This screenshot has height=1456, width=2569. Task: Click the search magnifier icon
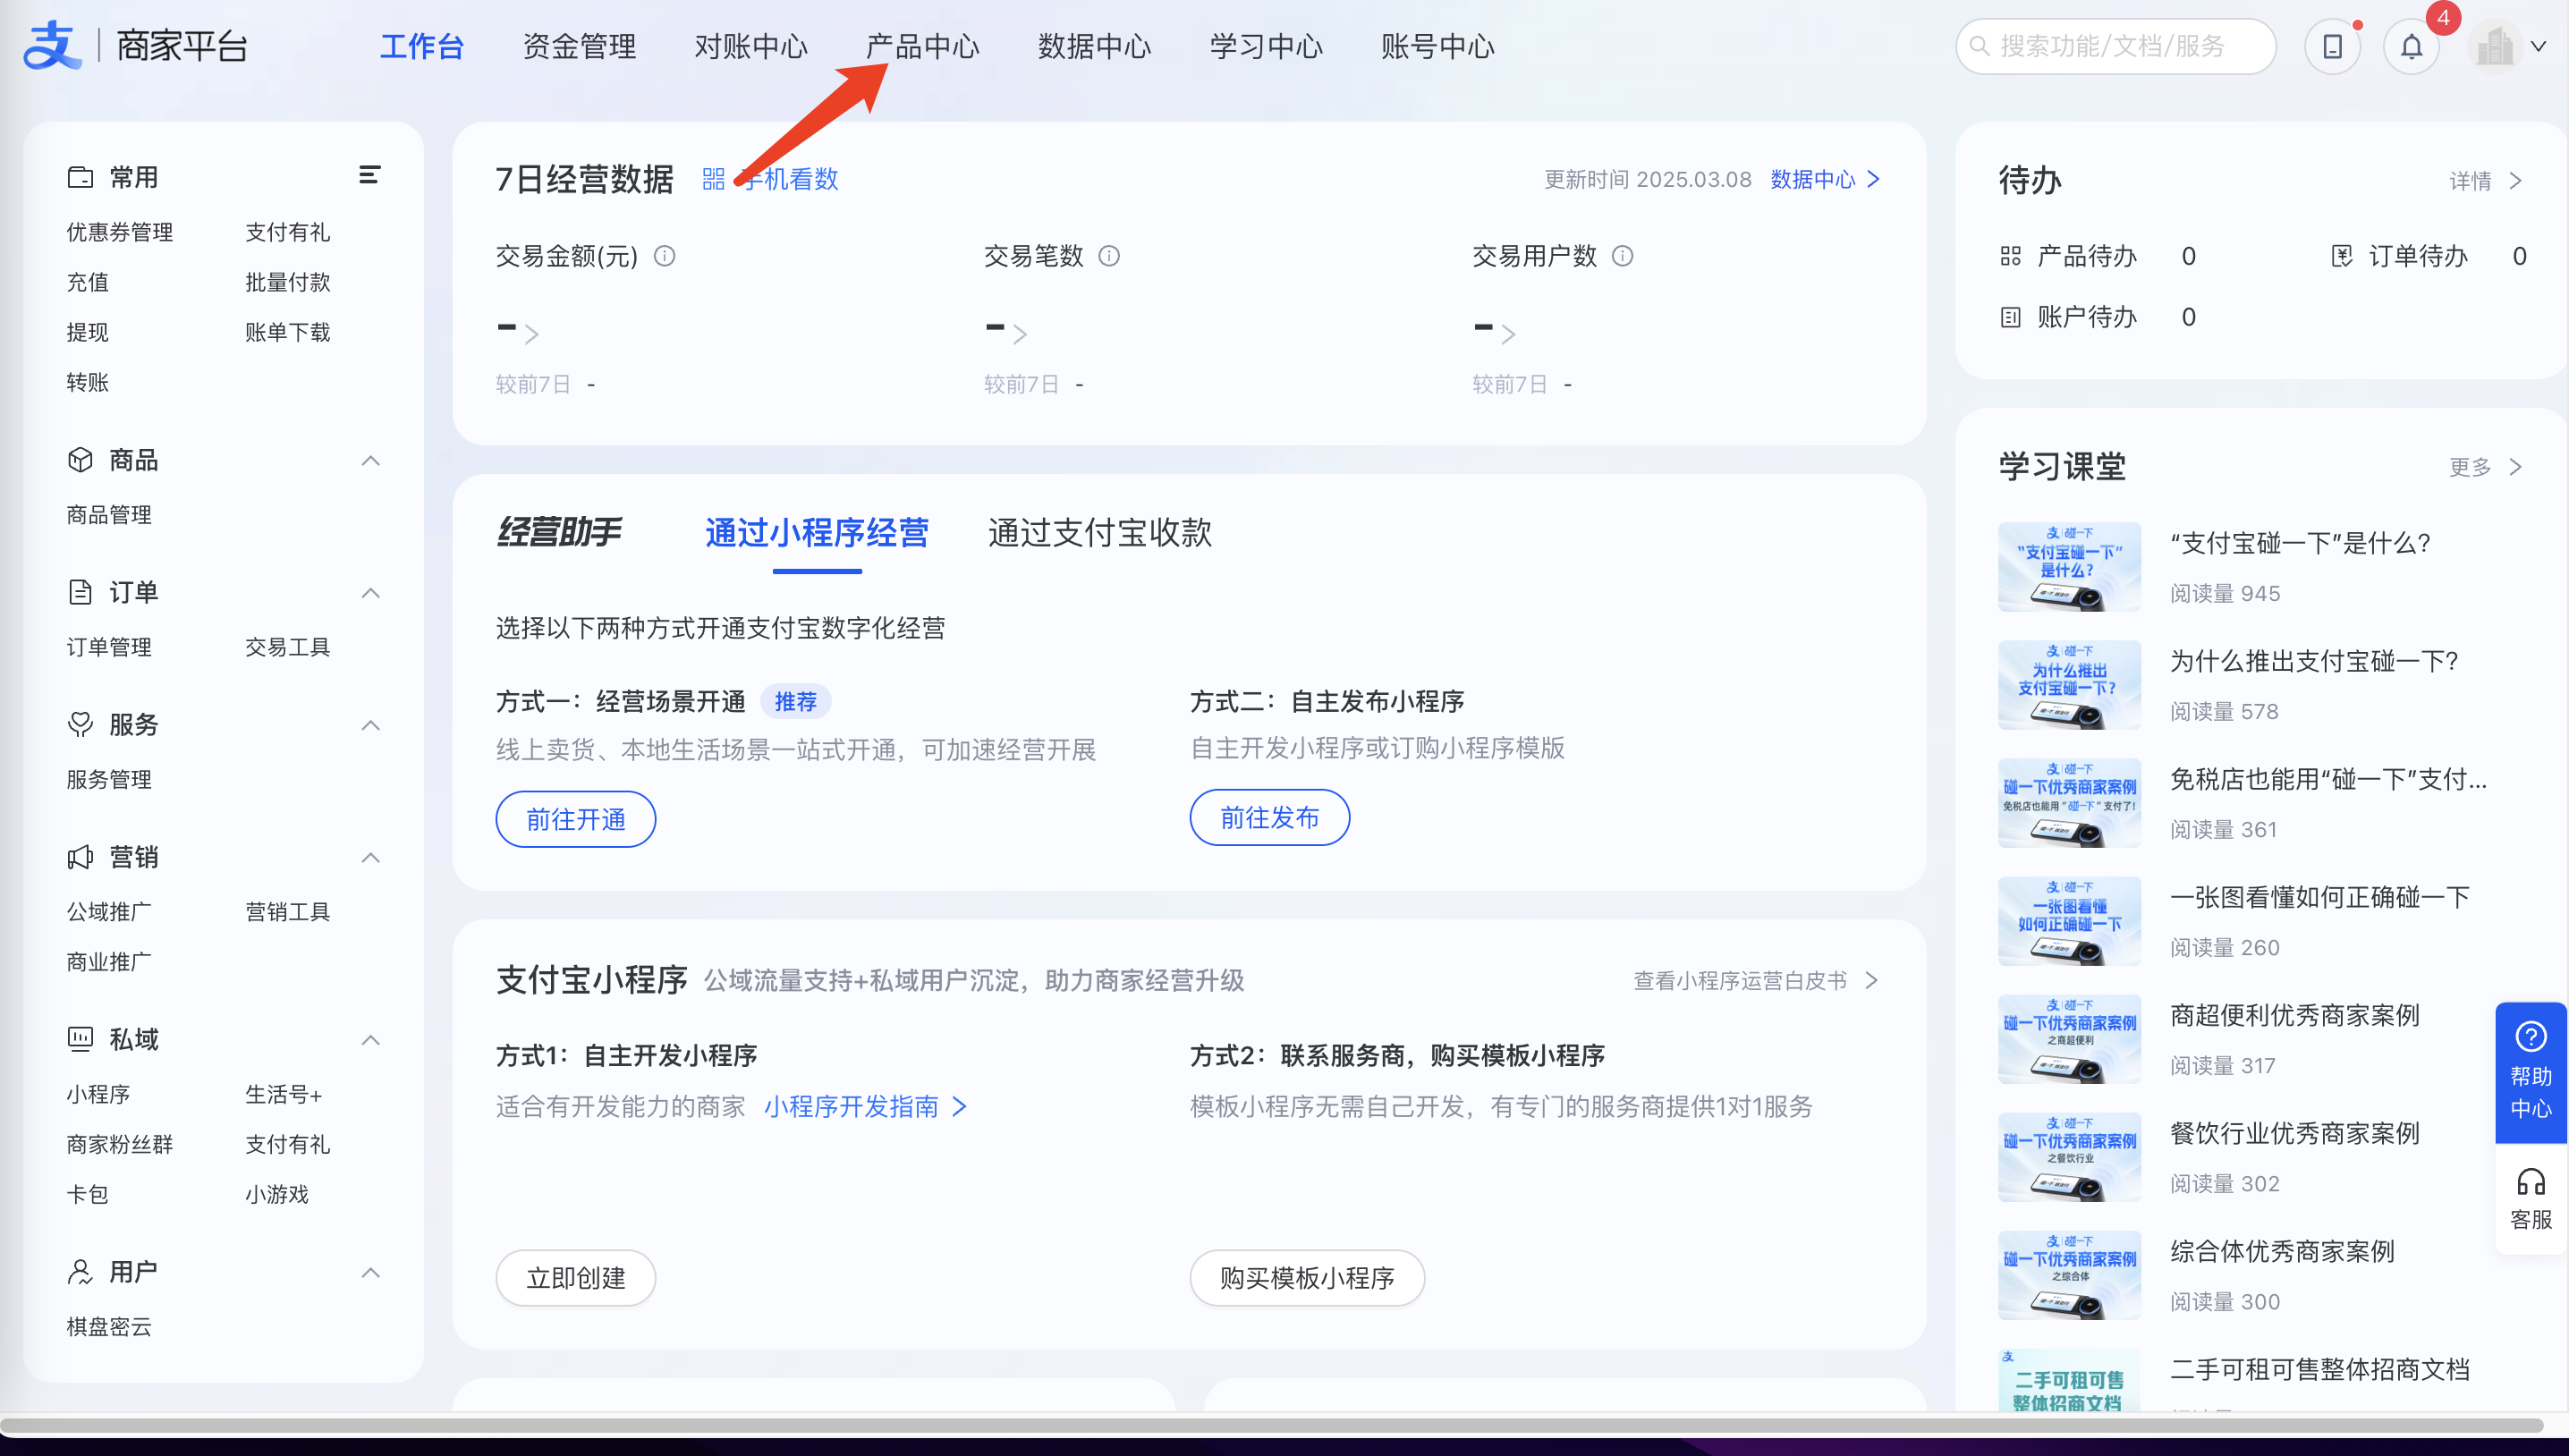coord(1979,46)
